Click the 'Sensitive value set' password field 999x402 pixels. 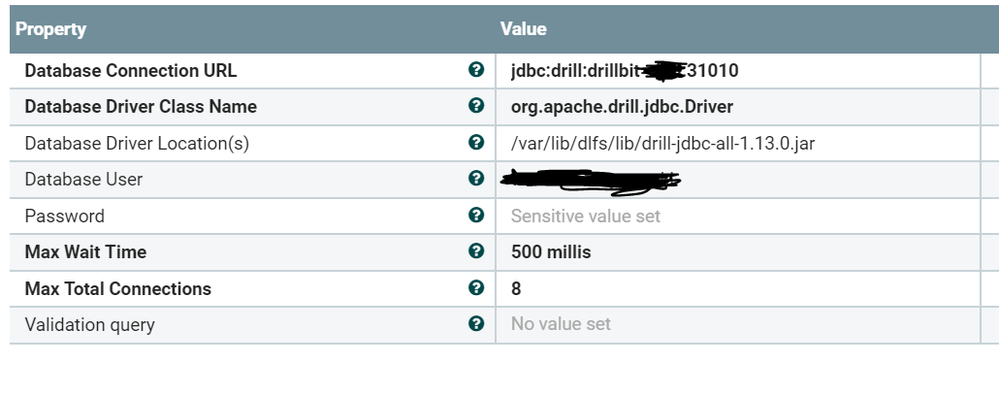tap(585, 216)
